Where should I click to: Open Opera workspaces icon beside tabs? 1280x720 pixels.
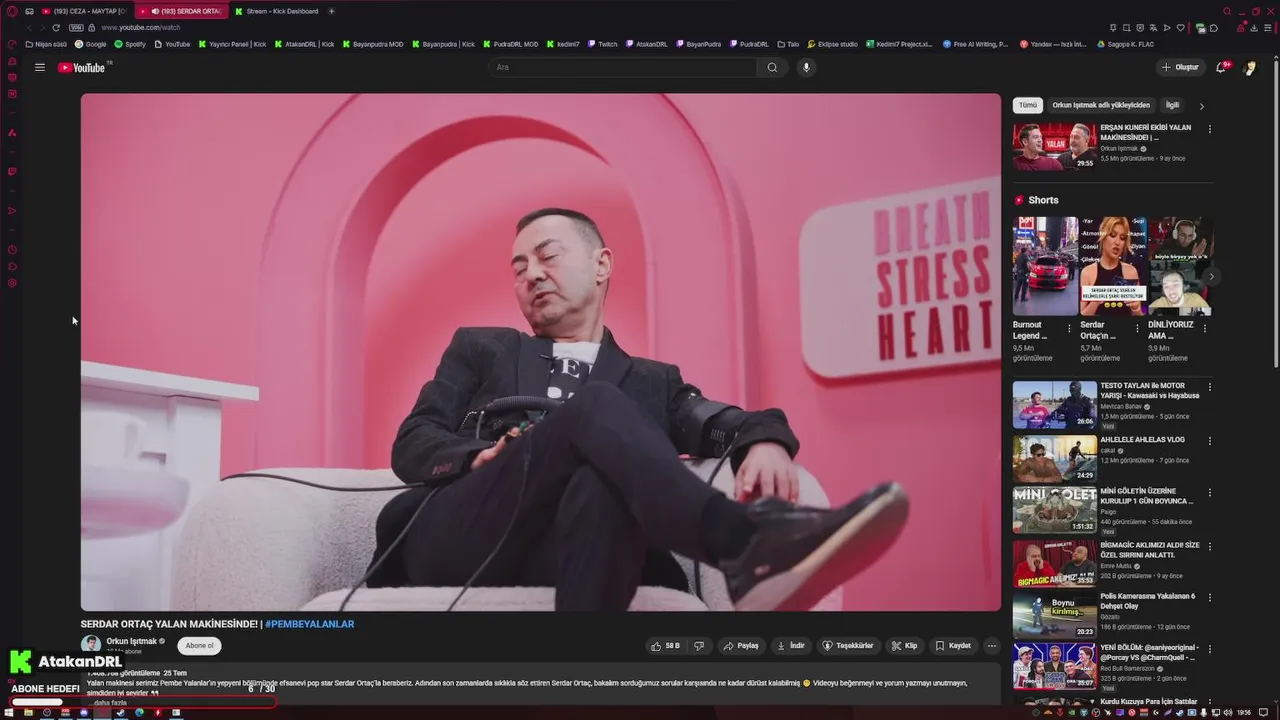tap(30, 11)
